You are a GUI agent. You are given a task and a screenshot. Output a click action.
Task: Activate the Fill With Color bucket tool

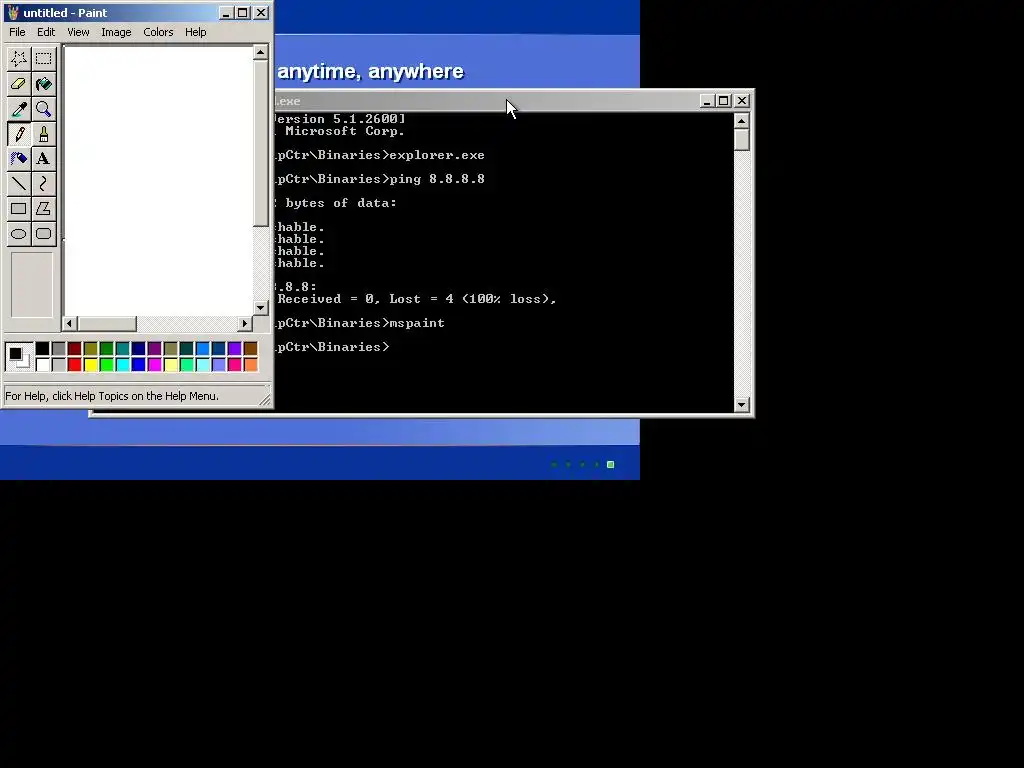(44, 84)
